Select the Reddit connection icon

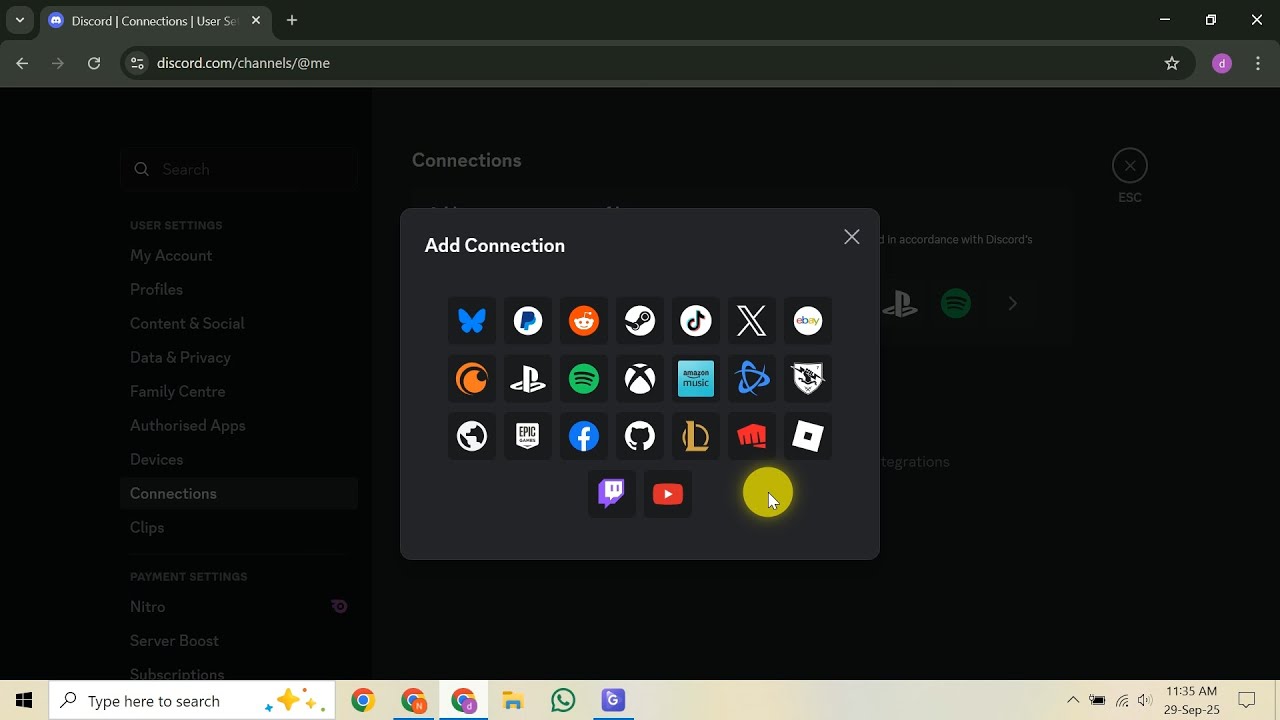(x=584, y=321)
